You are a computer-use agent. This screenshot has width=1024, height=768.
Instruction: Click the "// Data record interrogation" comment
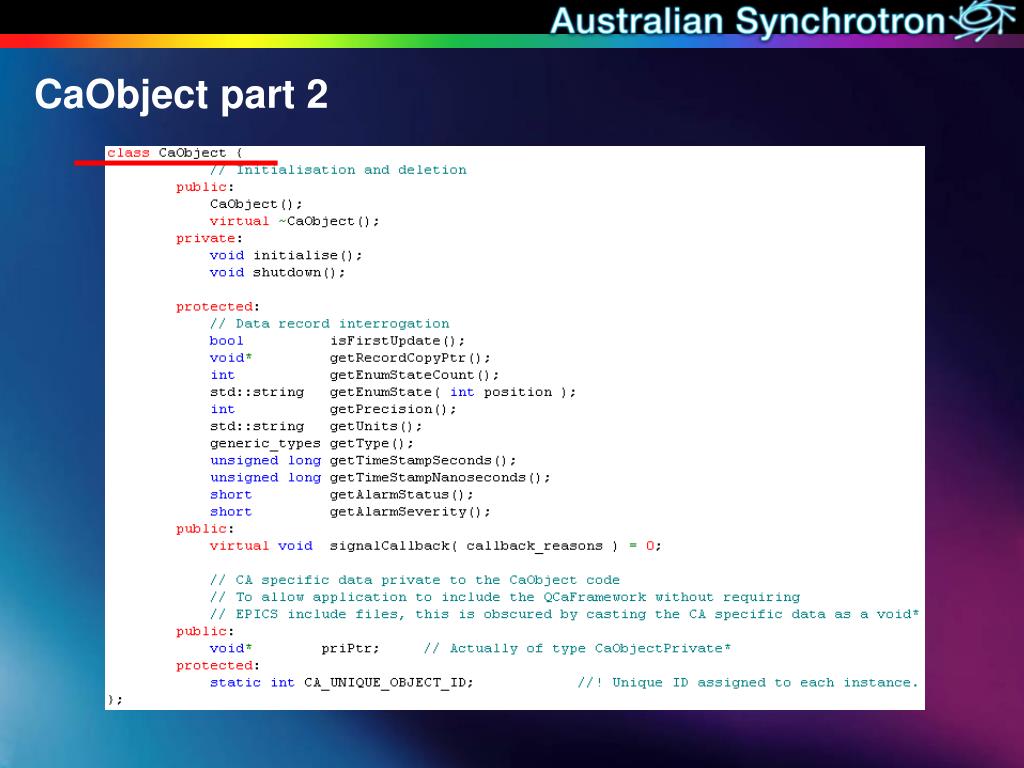329,324
